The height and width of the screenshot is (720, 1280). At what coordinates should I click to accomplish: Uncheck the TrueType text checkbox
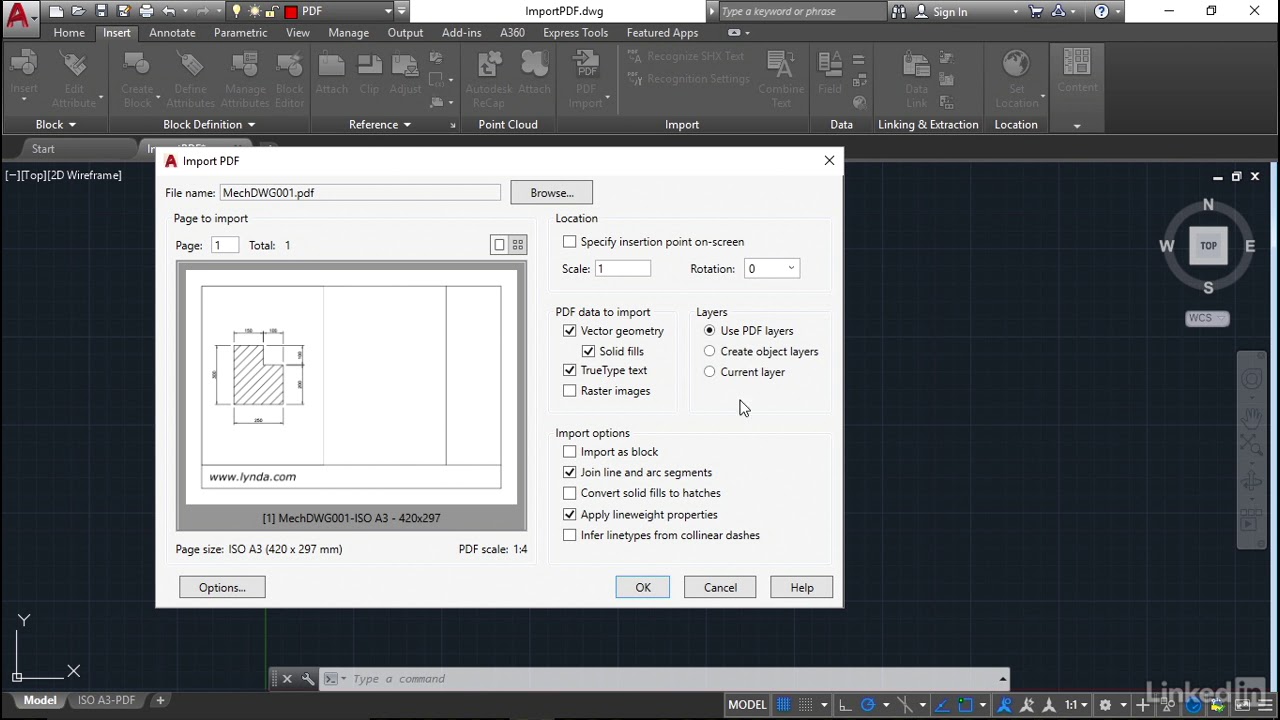570,370
